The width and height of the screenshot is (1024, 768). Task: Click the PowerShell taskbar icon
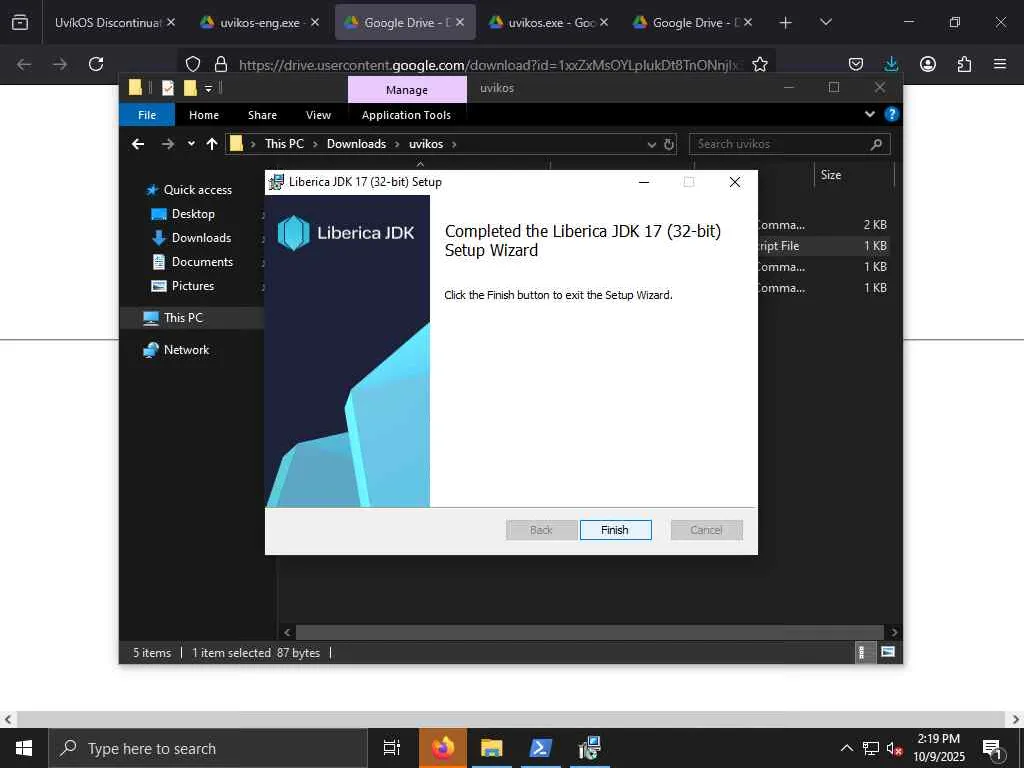click(x=540, y=748)
